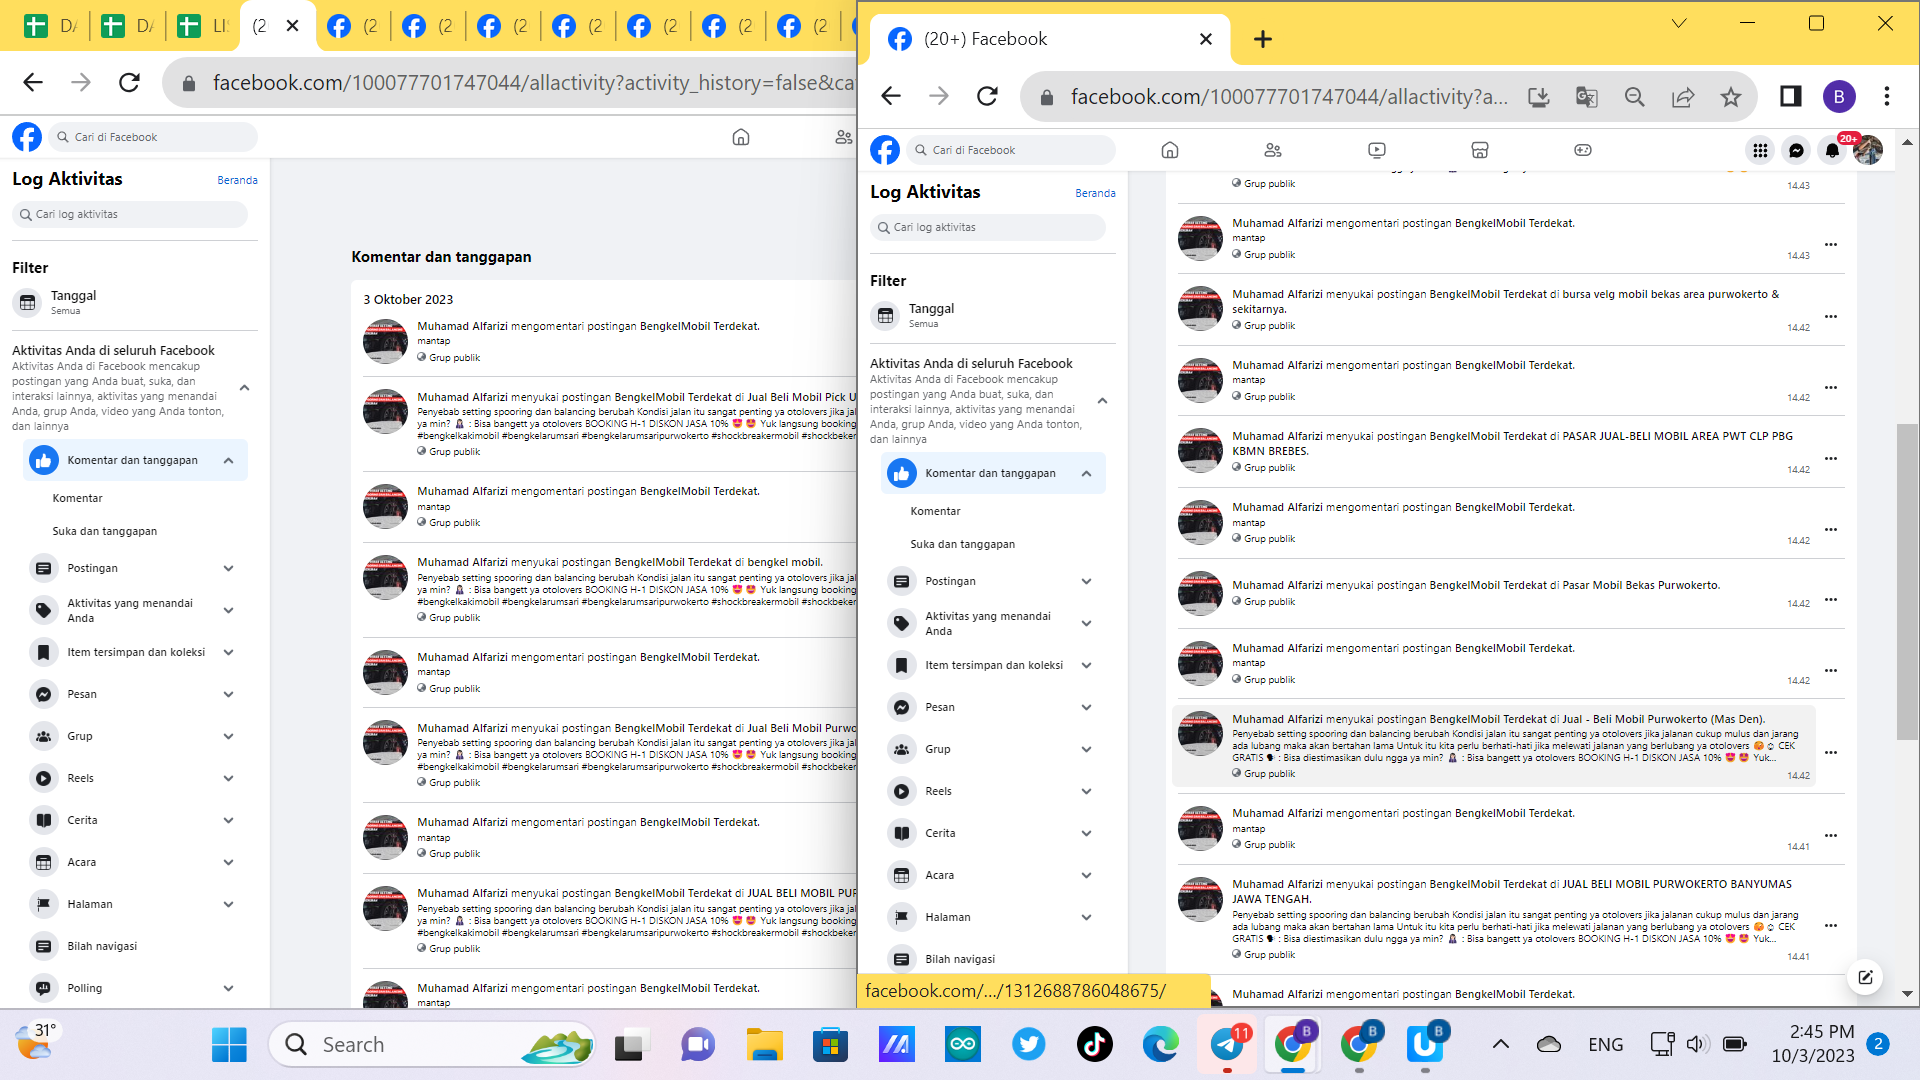Open the Marketplace icon in right window
The height and width of the screenshot is (1080, 1920).
click(1480, 150)
